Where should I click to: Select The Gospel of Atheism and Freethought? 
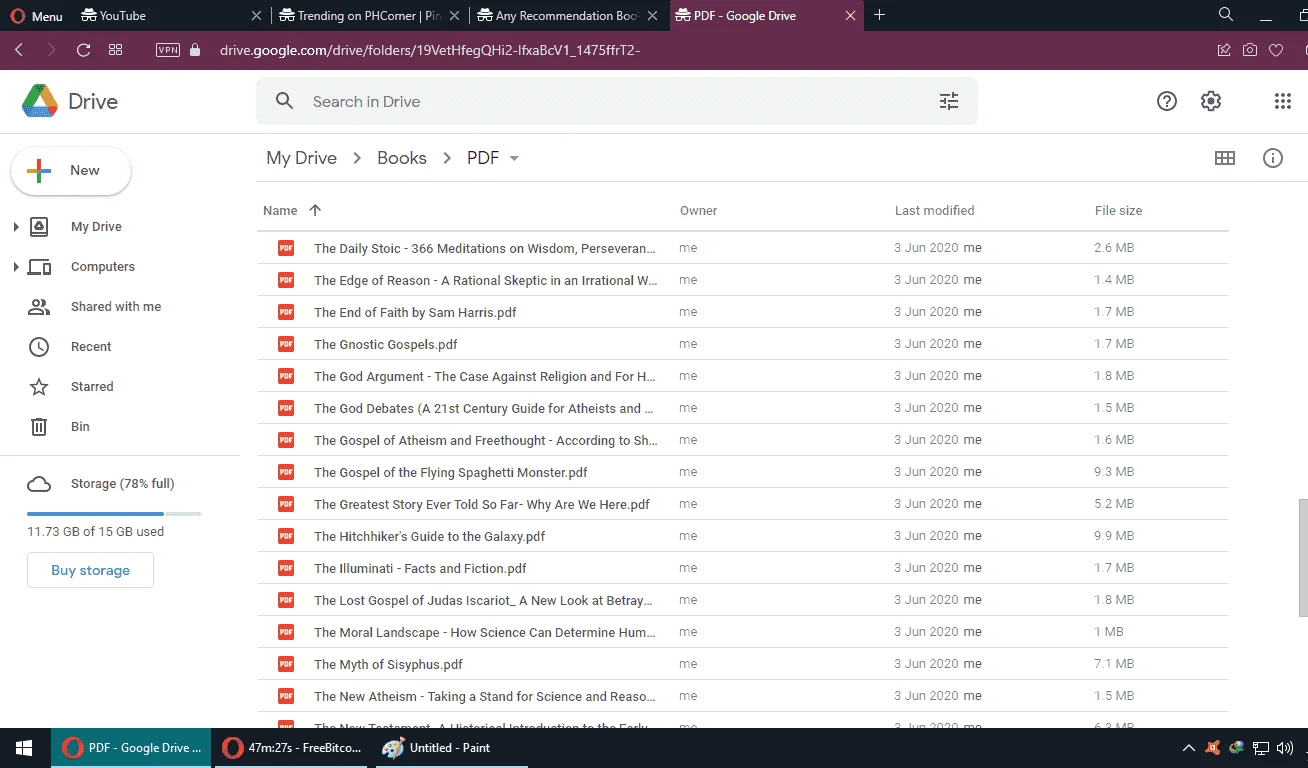pos(742,440)
